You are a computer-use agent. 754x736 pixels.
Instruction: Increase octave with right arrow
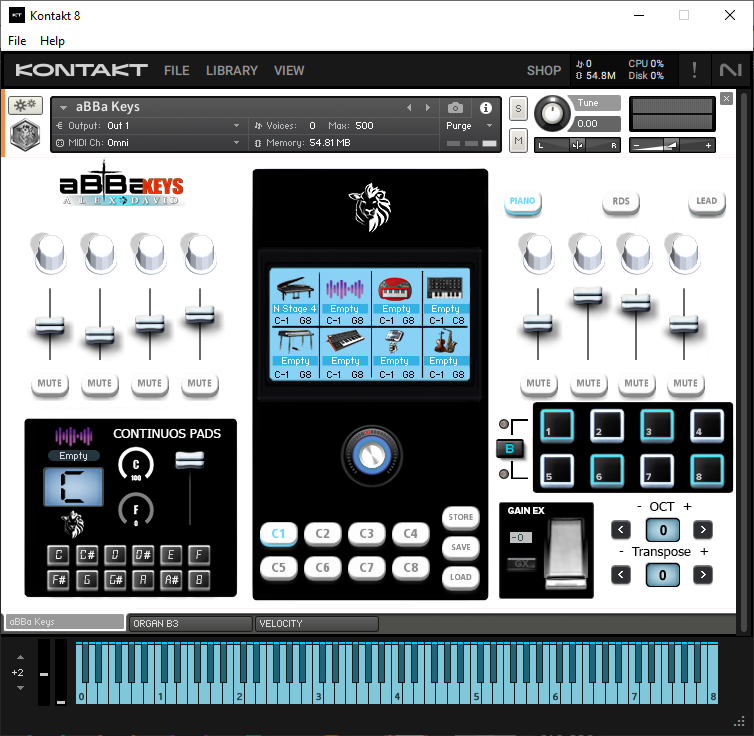tap(703, 530)
